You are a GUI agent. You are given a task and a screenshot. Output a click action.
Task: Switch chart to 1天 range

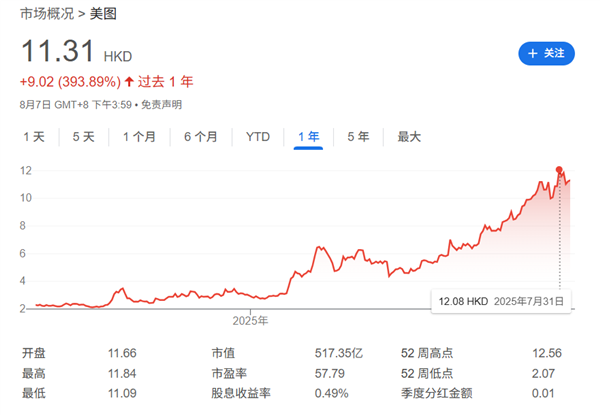pos(33,137)
